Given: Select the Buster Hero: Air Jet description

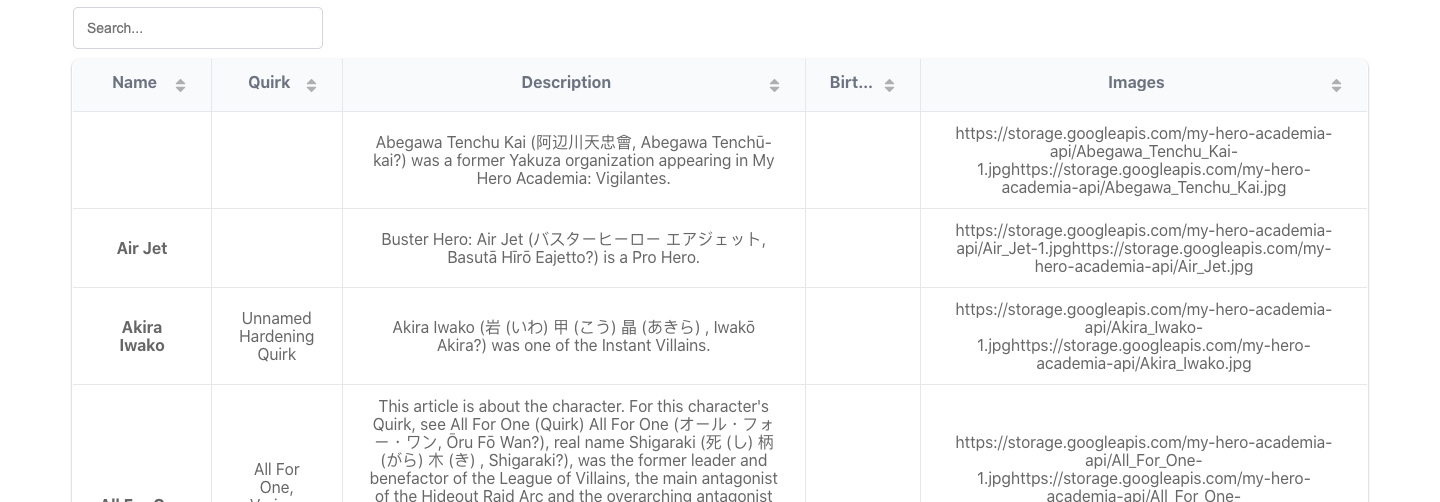Looking at the screenshot, I should (574, 248).
